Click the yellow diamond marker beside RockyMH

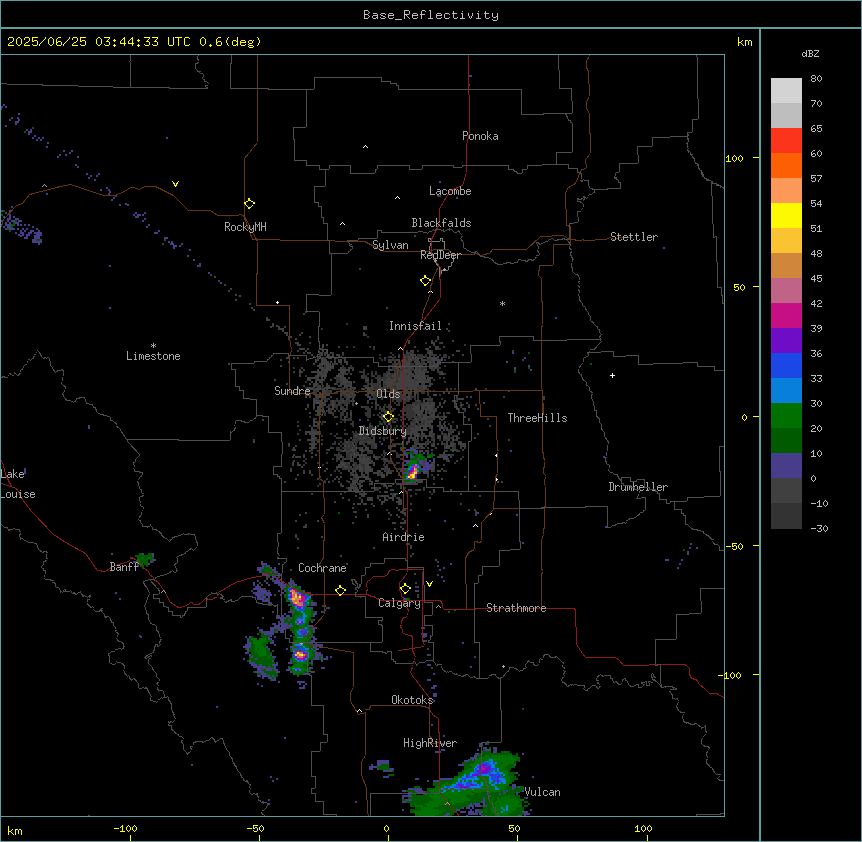pyautogui.click(x=250, y=204)
